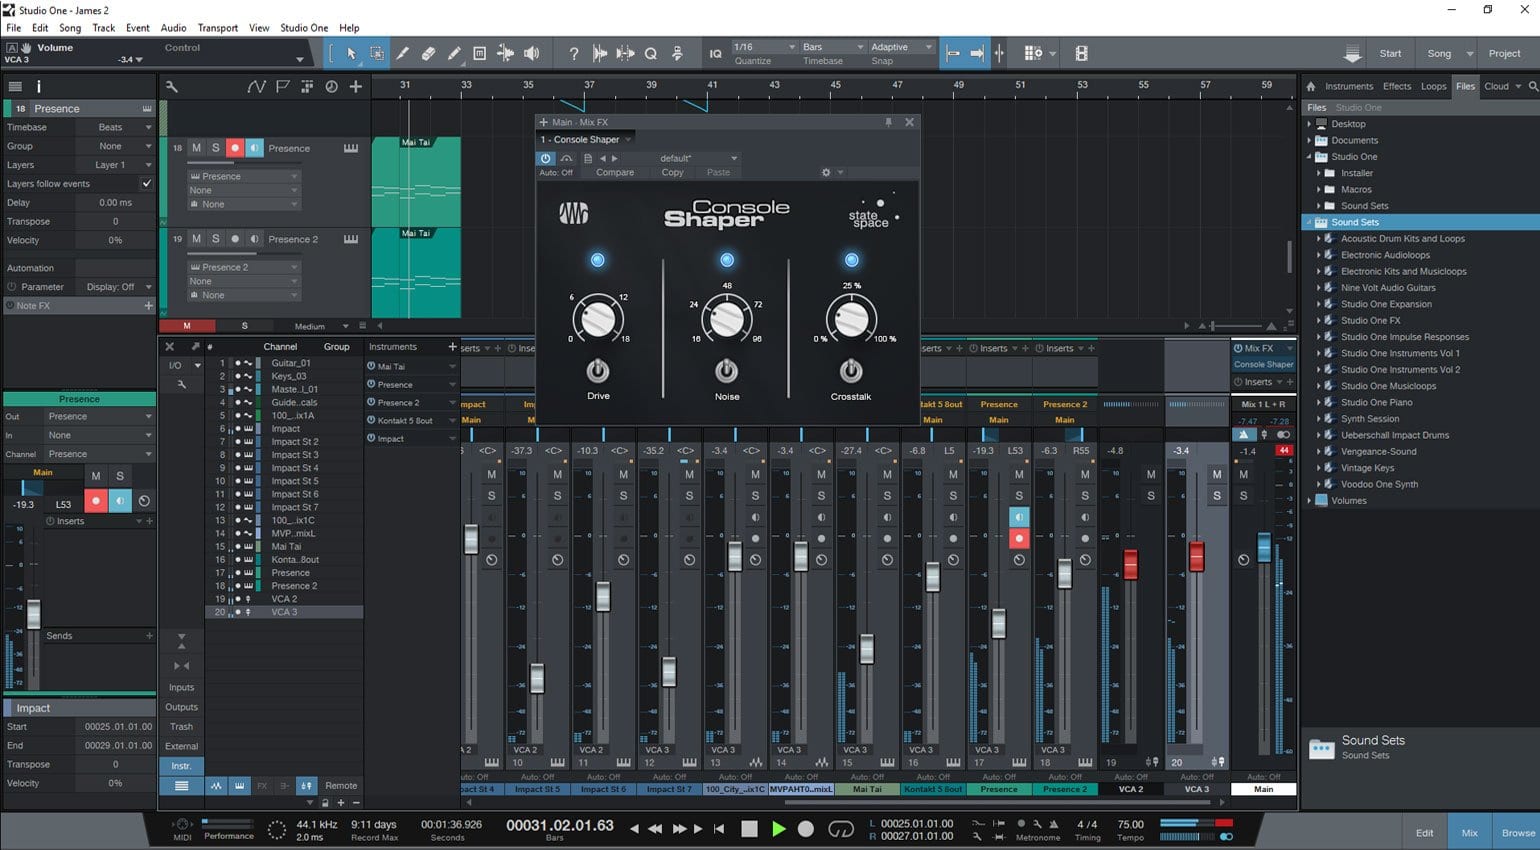The height and width of the screenshot is (850, 1540).
Task: Disarm record on Presence track 18
Action: tap(235, 147)
